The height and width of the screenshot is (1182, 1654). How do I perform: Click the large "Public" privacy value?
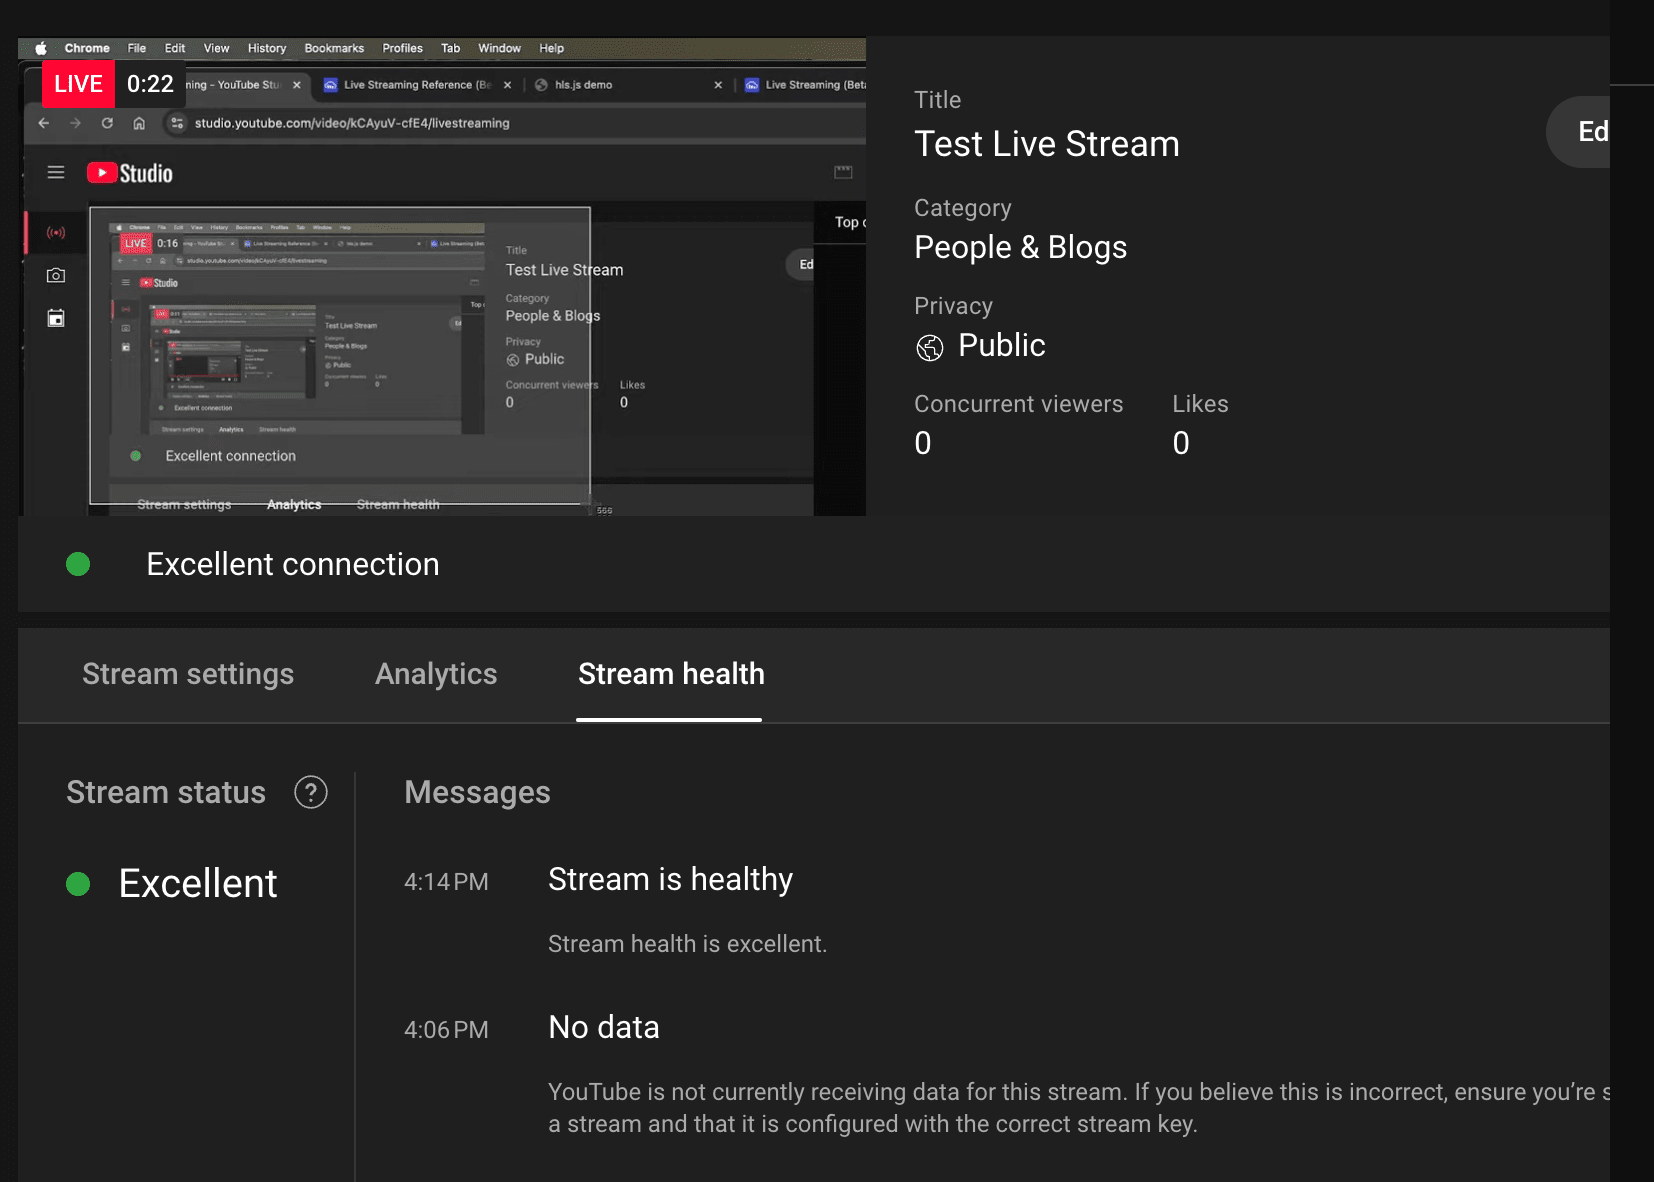click(1002, 345)
